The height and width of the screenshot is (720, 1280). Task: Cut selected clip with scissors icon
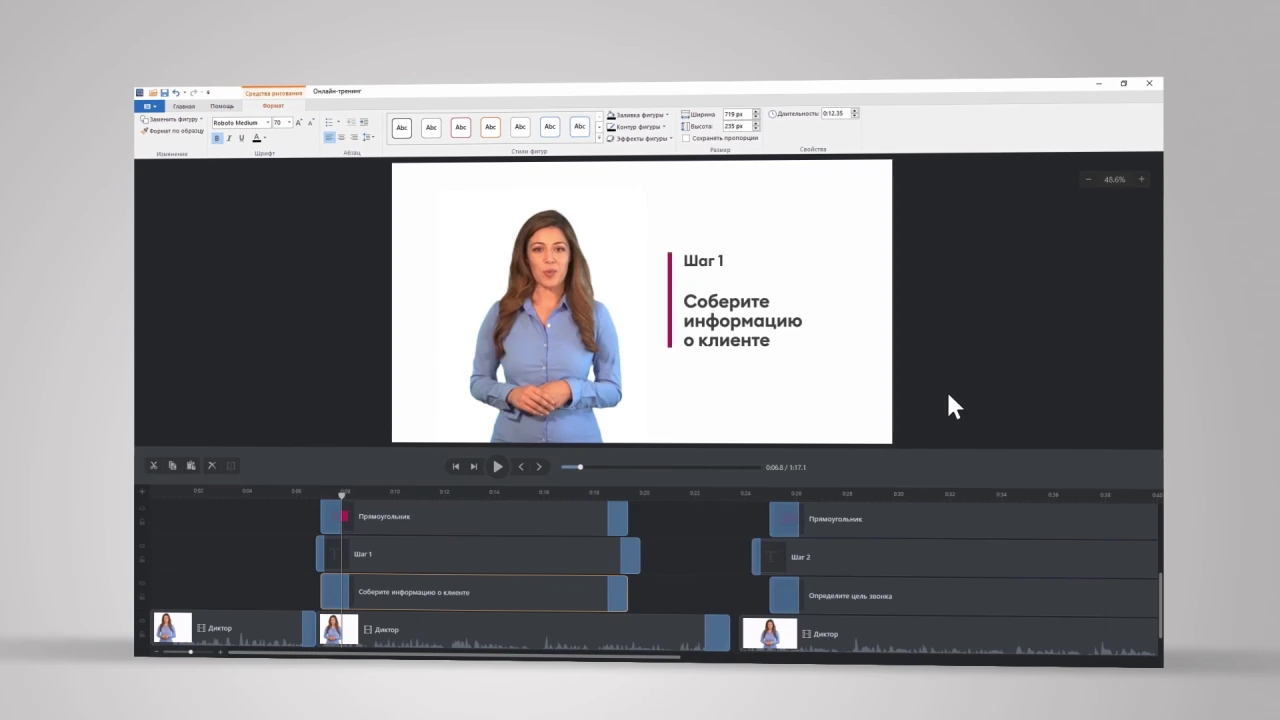coord(153,466)
